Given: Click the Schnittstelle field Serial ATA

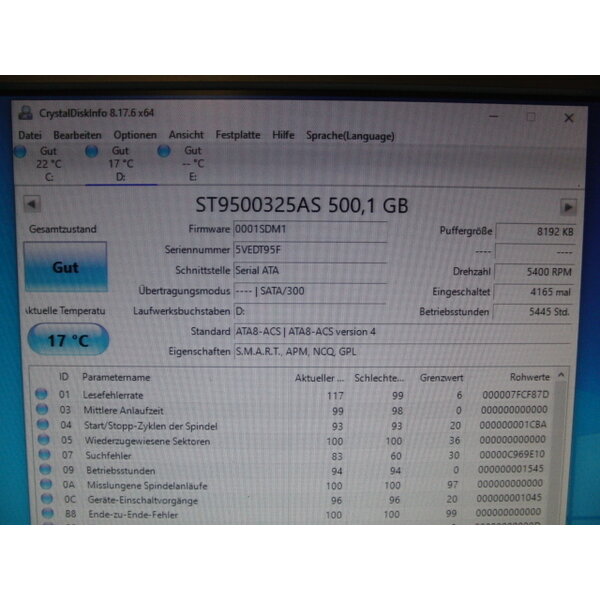Looking at the screenshot, I should pyautogui.click(x=310, y=271).
